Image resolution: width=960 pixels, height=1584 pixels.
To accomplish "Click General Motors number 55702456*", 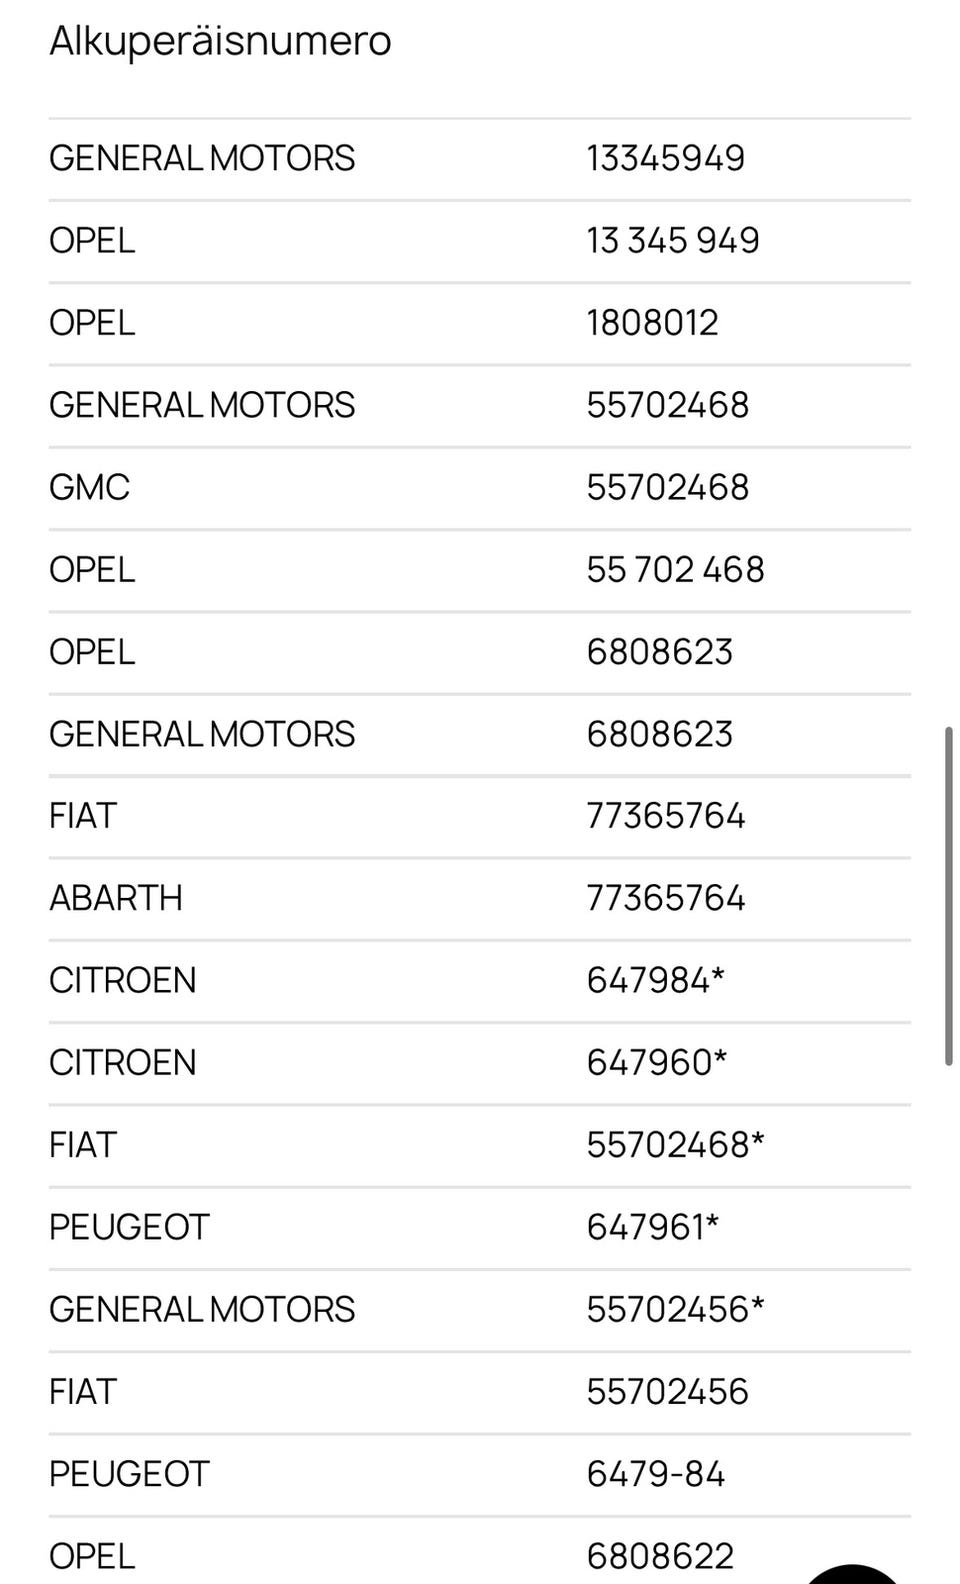I will click(675, 1309).
